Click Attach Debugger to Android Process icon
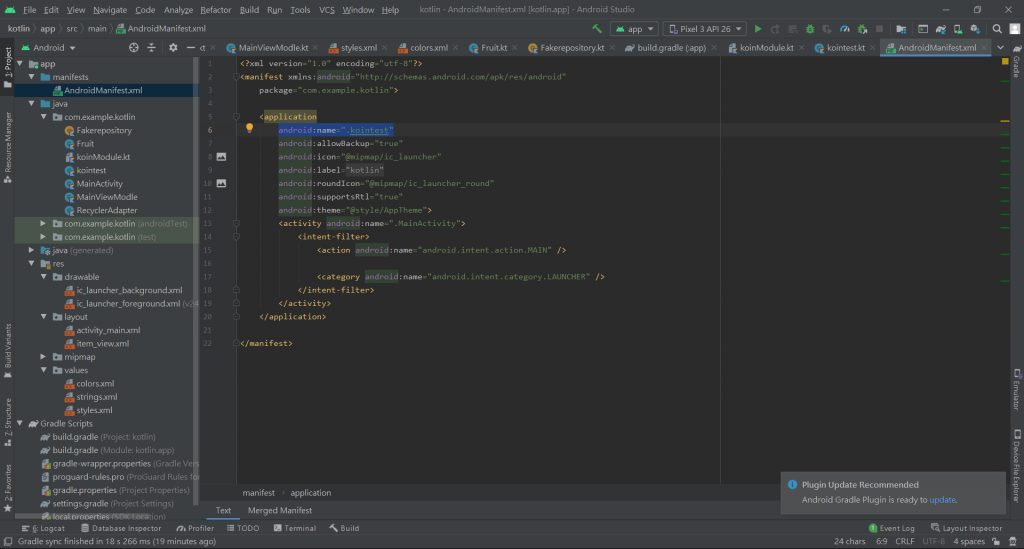Image resolution: width=1024 pixels, height=549 pixels. 862,29
